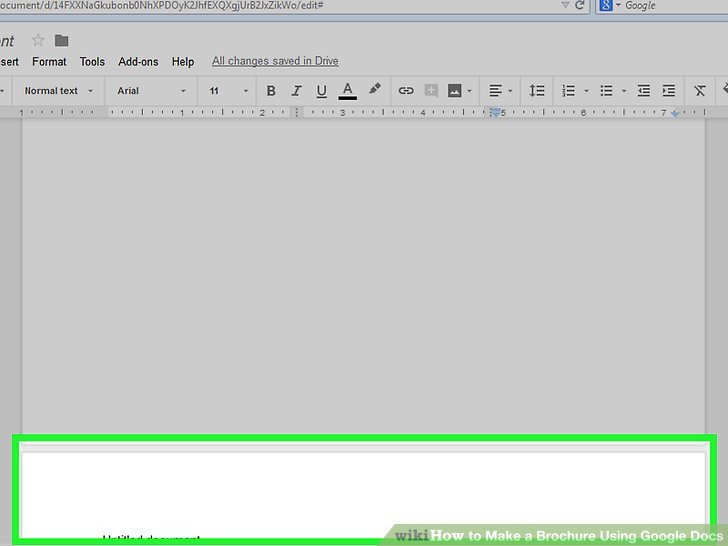Click the decrease indent icon
Screen dimensions: 728x546
pos(644,91)
